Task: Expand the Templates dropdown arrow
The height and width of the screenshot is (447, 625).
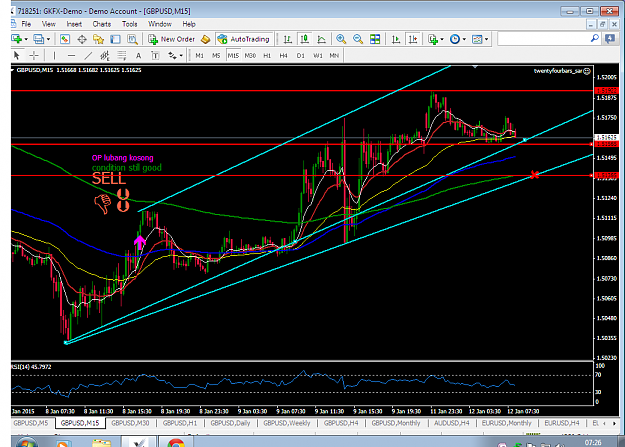Action: (486, 39)
